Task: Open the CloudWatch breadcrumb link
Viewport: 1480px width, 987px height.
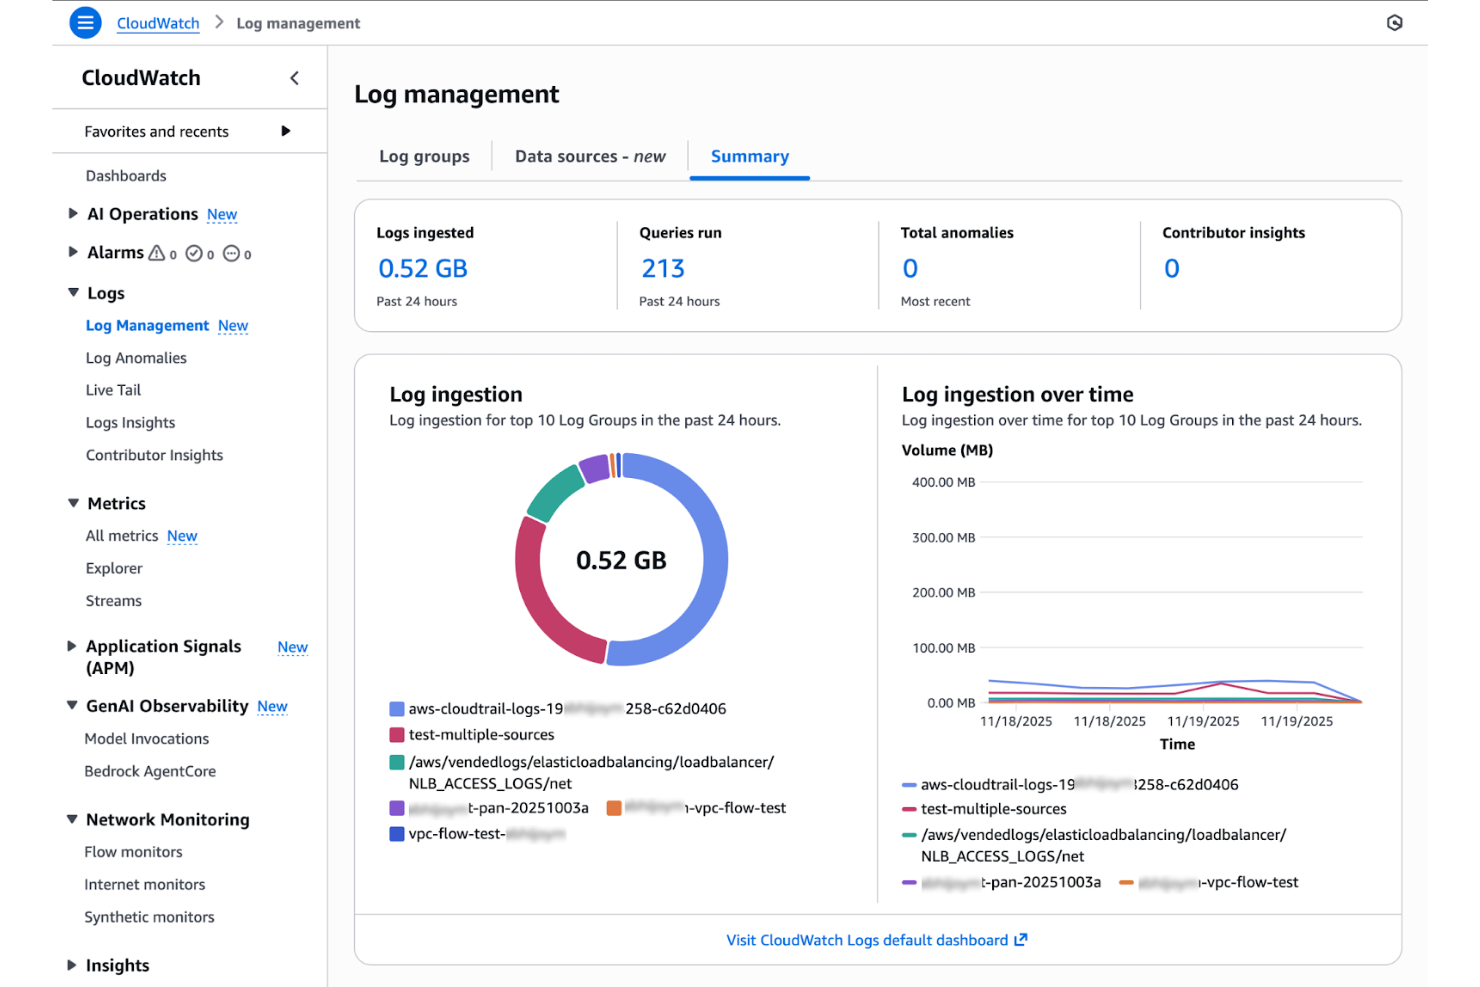Action: click(157, 22)
